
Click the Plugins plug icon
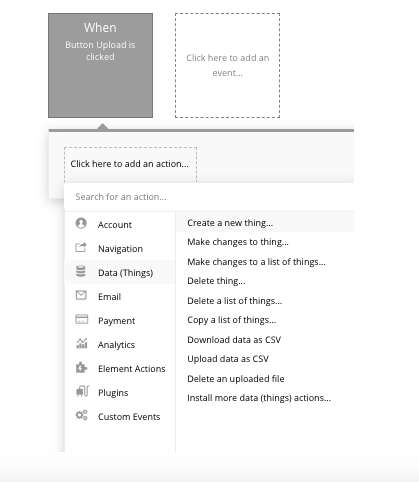coord(82,391)
